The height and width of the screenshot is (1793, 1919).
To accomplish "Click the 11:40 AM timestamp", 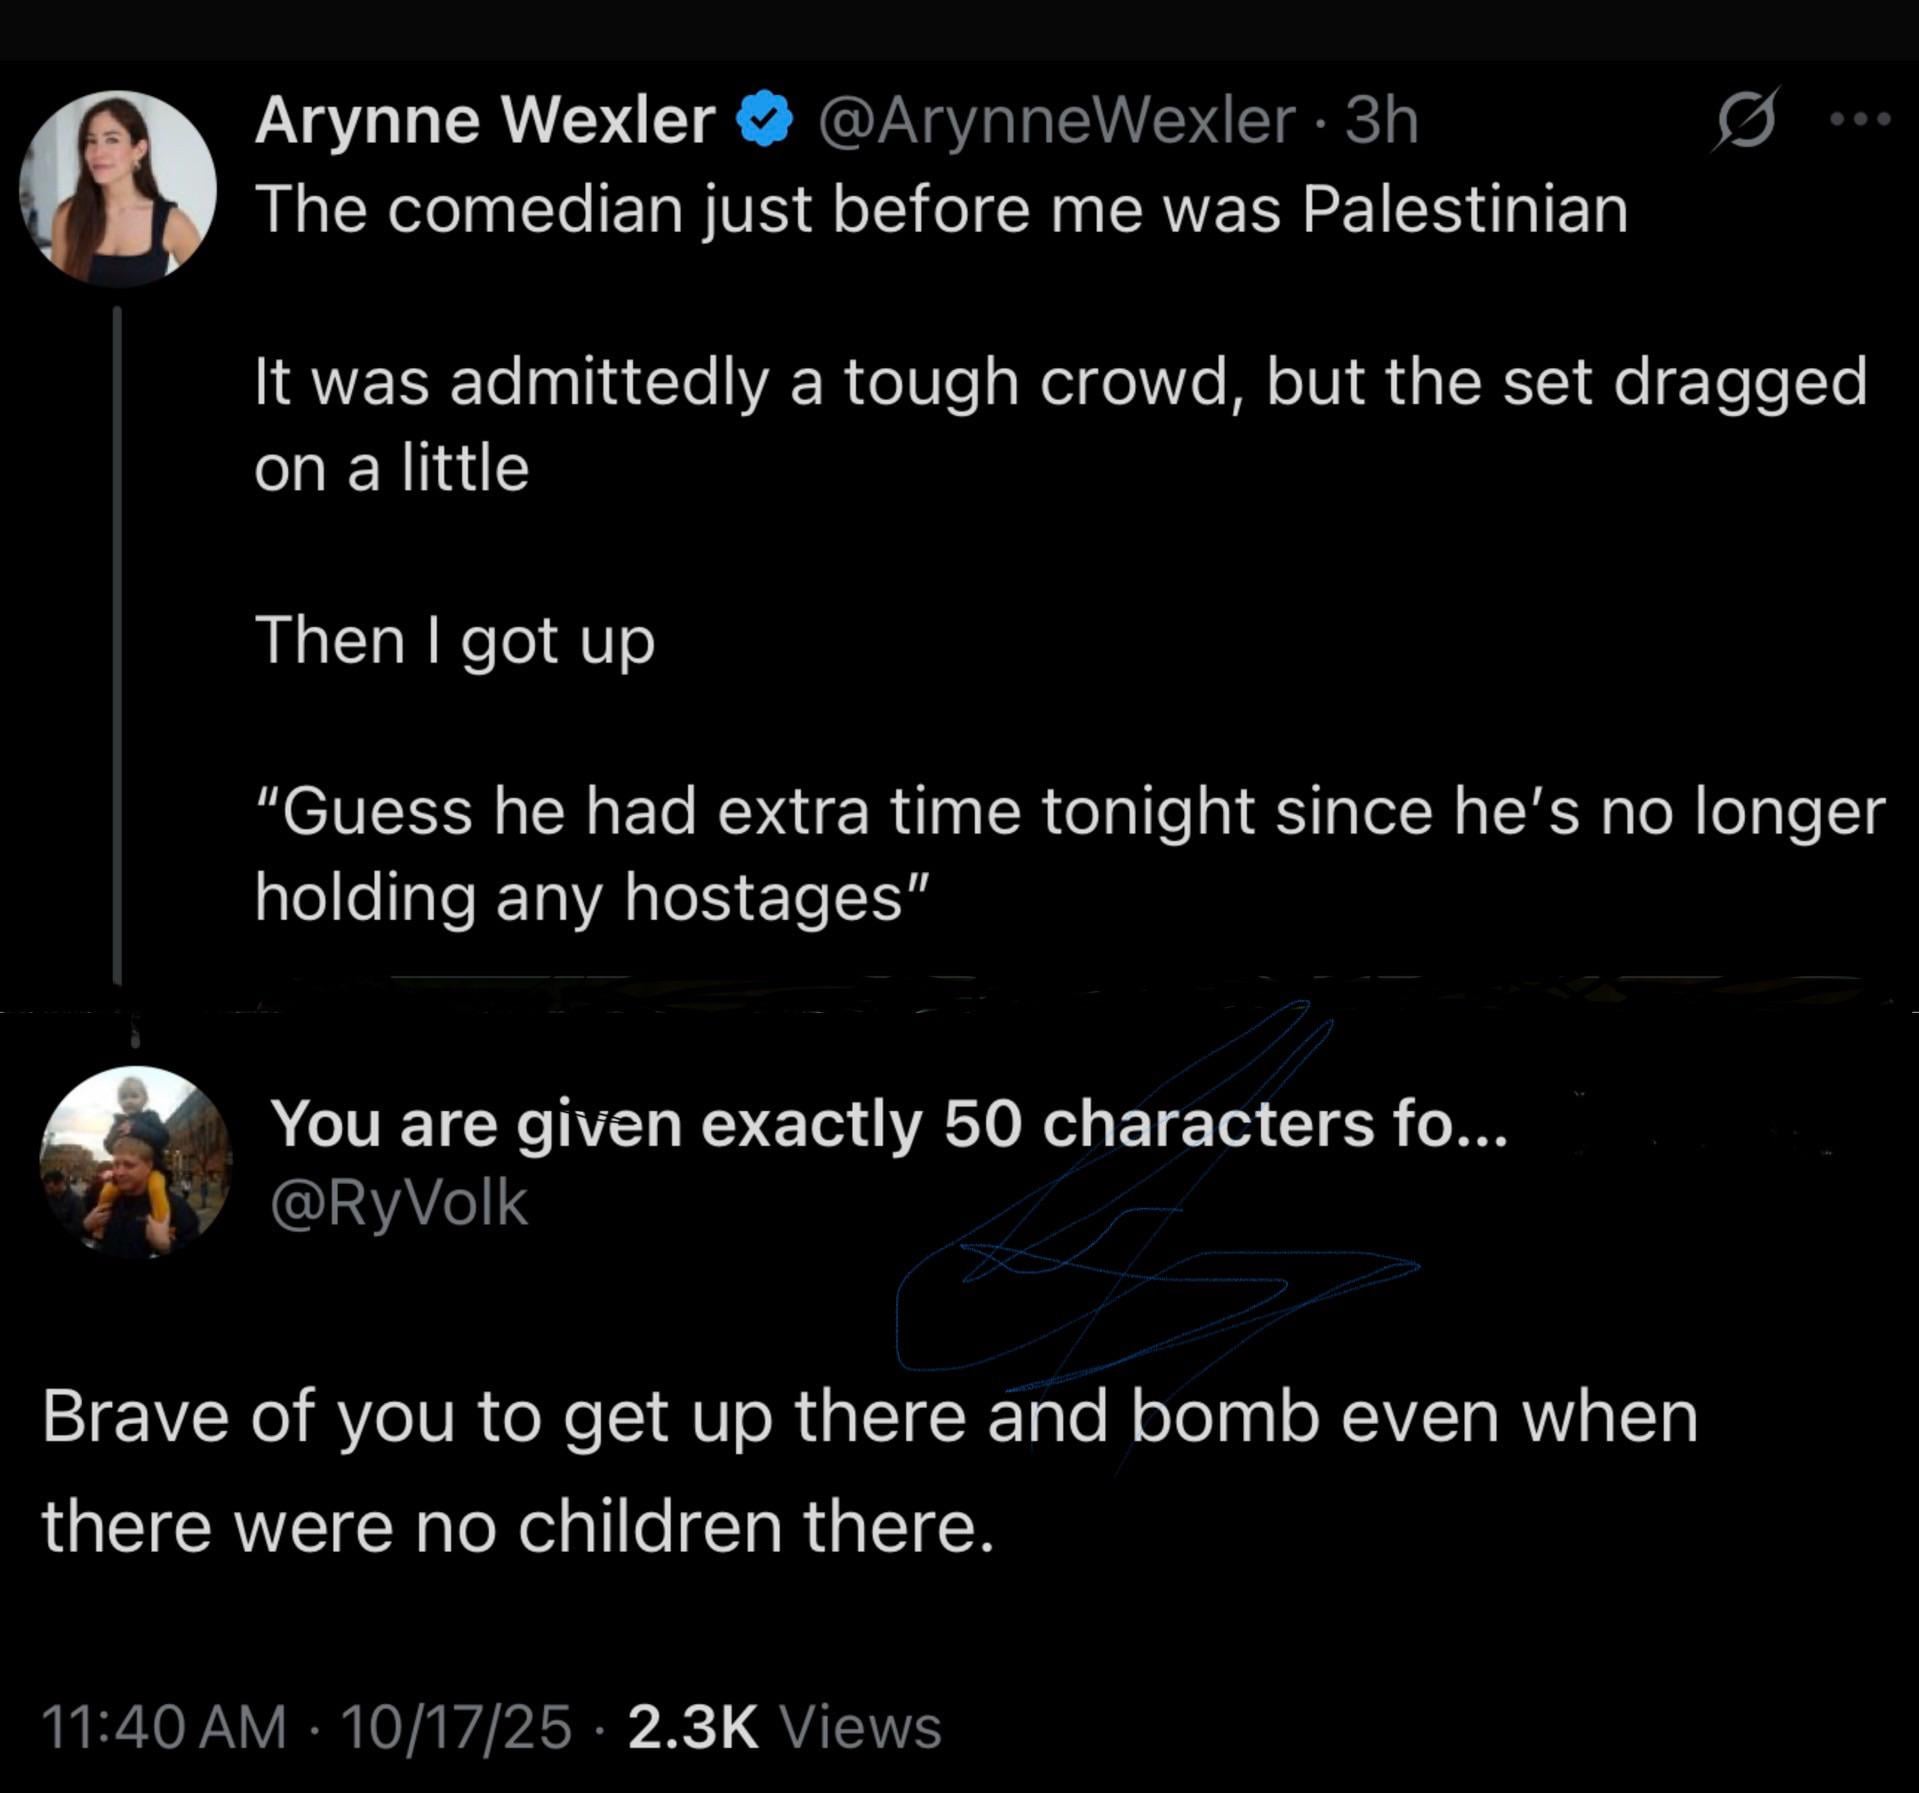I will click(164, 1727).
